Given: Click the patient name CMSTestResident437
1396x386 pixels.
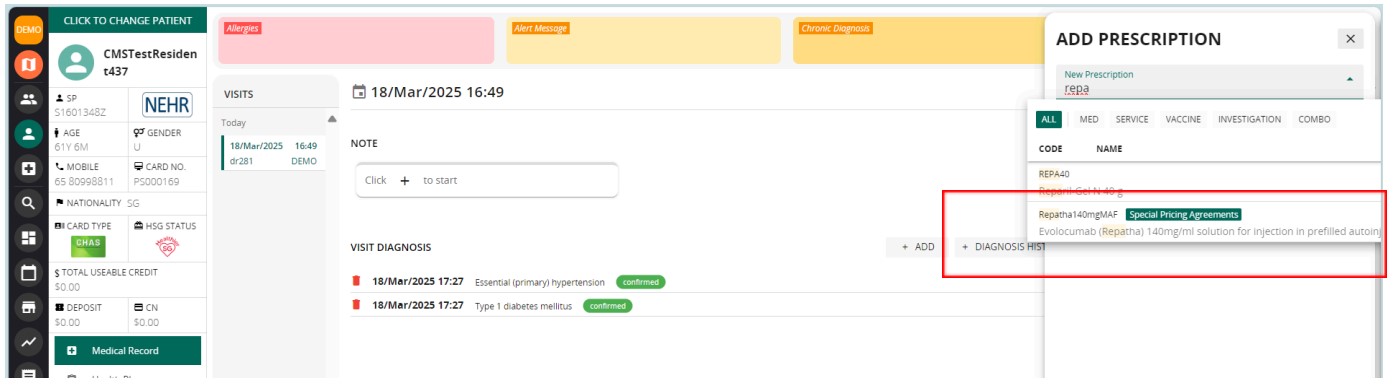Looking at the screenshot, I should click(150, 63).
